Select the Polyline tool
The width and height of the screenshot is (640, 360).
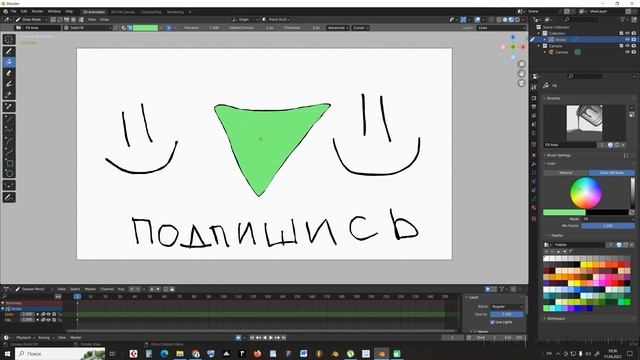9,130
